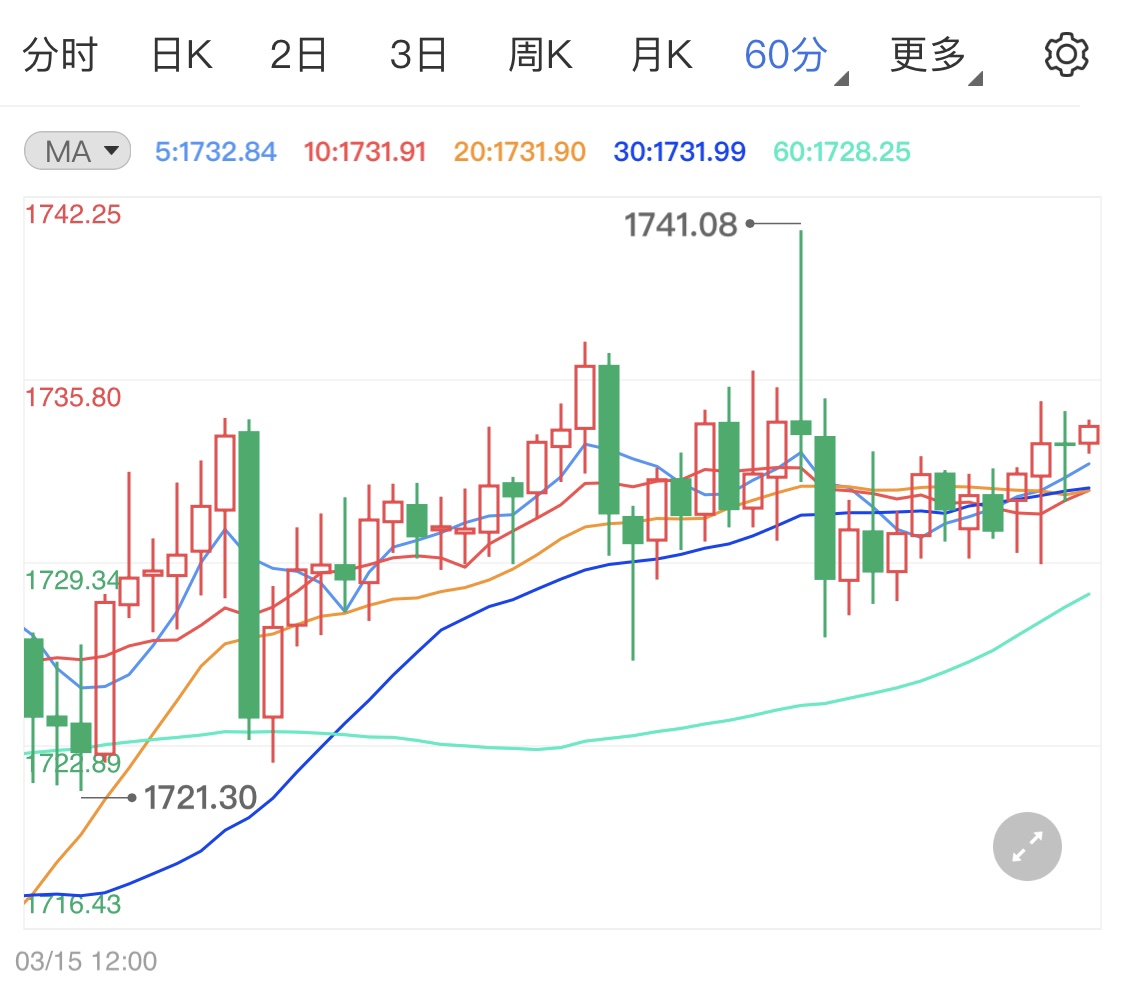Open the MA indicator dropdown
Image resolution: width=1125 pixels, height=986 pixels.
(x=77, y=151)
